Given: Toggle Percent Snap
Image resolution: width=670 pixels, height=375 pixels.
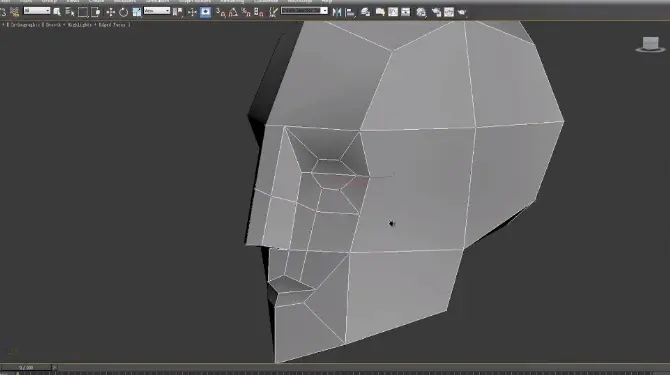Looking at the screenshot, I should coord(246,12).
